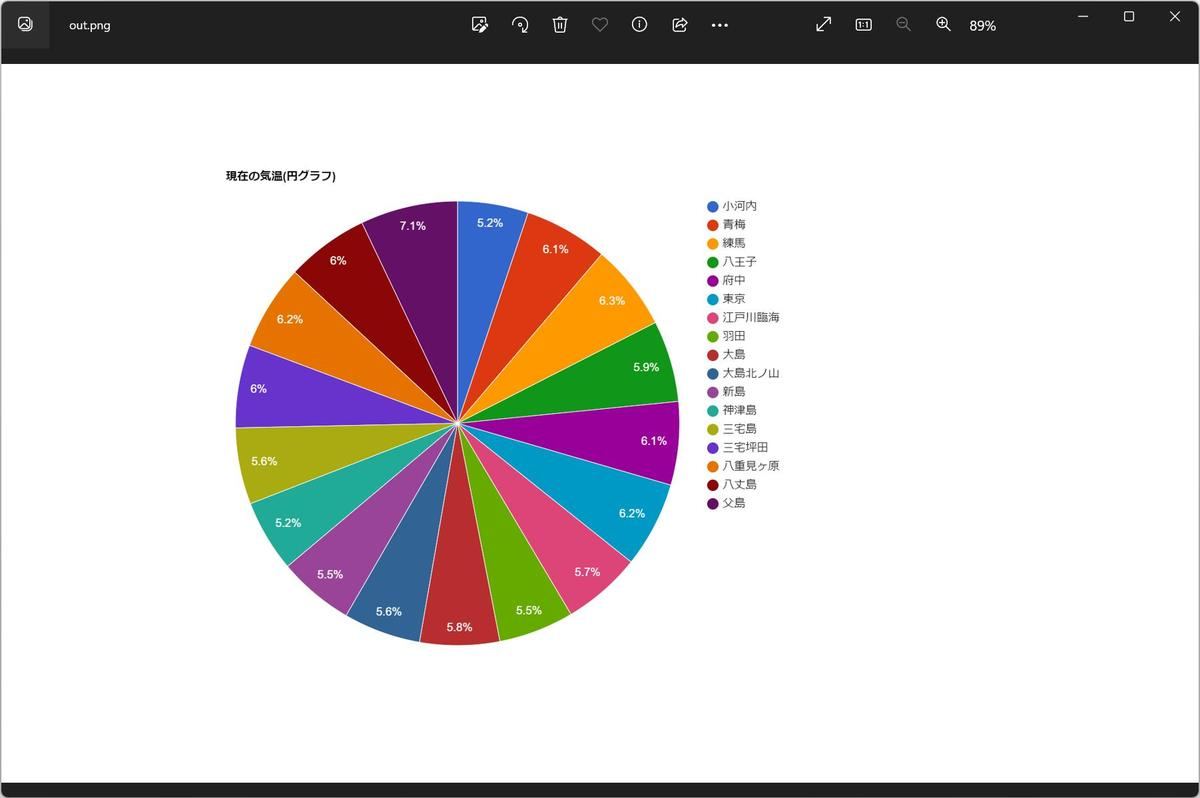The image size is (1200, 798).
Task: Delete the image with the trash icon
Action: pyautogui.click(x=560, y=24)
